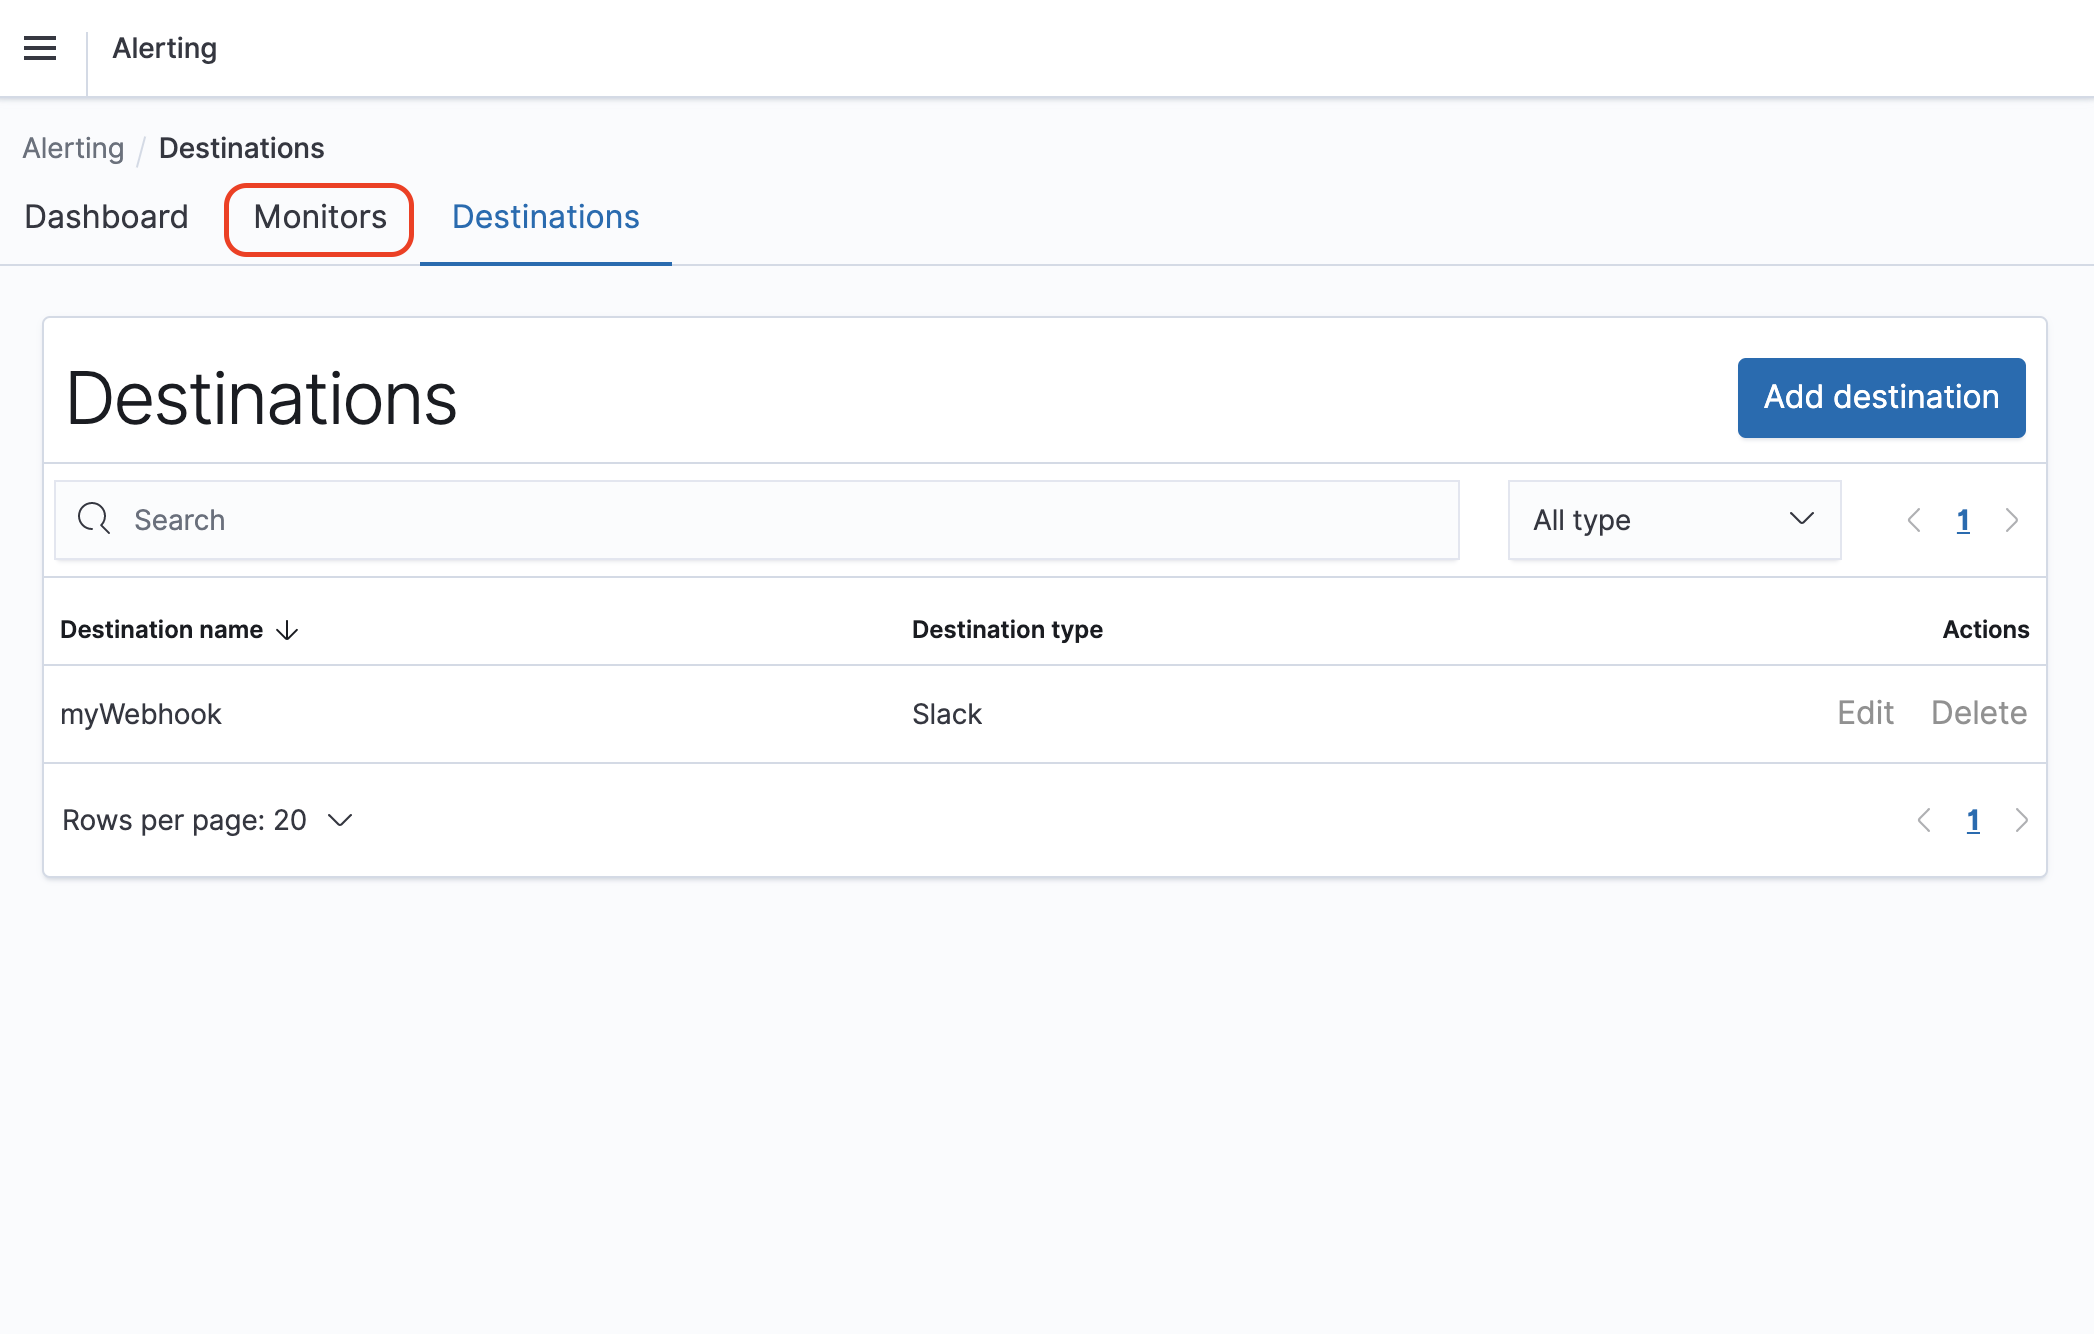Select page 1 in top pagination
Screen dimensions: 2094x1334
click(x=1963, y=520)
